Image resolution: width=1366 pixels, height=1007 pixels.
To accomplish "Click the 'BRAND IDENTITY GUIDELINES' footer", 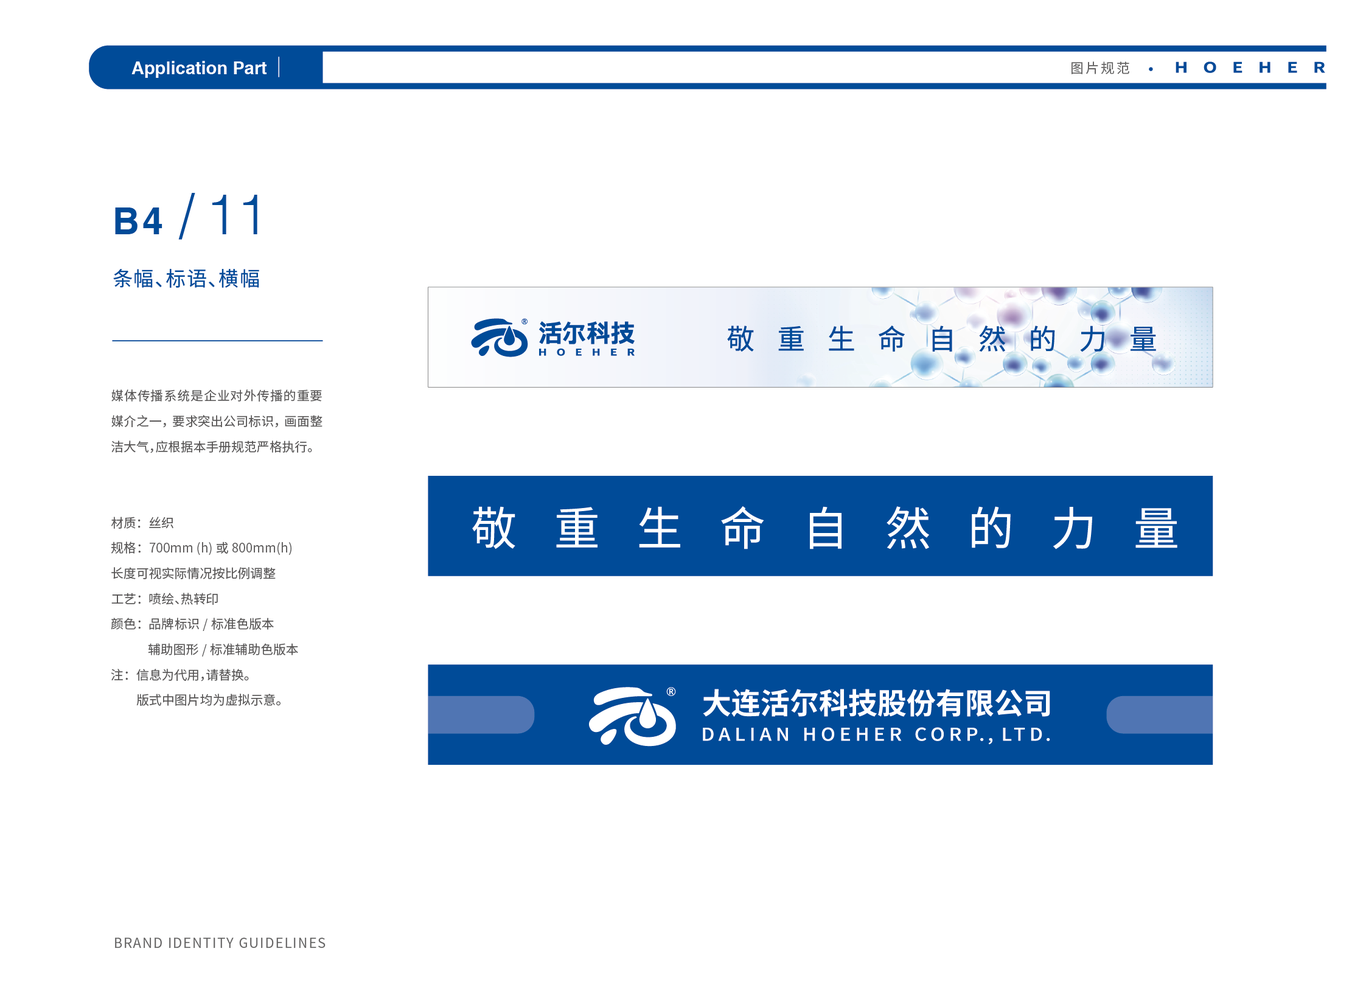I will pyautogui.click(x=220, y=943).
